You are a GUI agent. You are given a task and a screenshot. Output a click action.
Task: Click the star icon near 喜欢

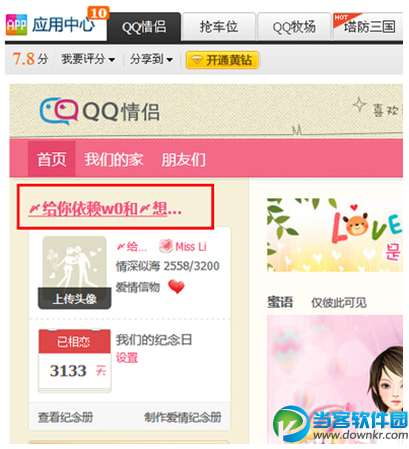360,105
